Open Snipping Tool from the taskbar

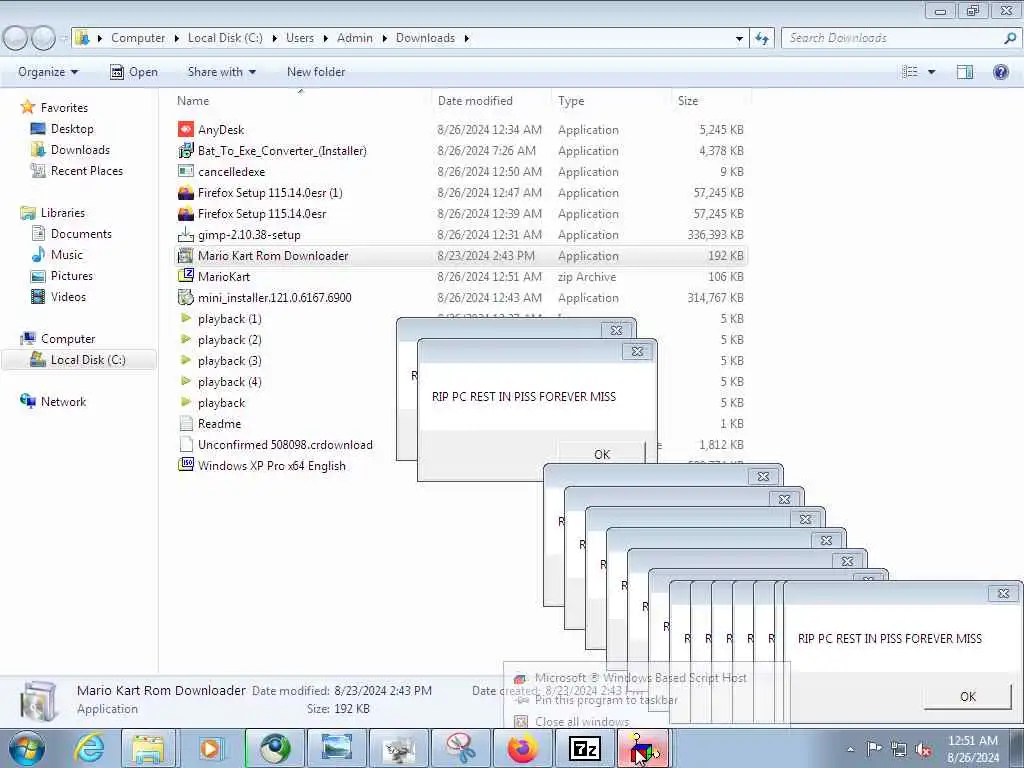click(460, 748)
